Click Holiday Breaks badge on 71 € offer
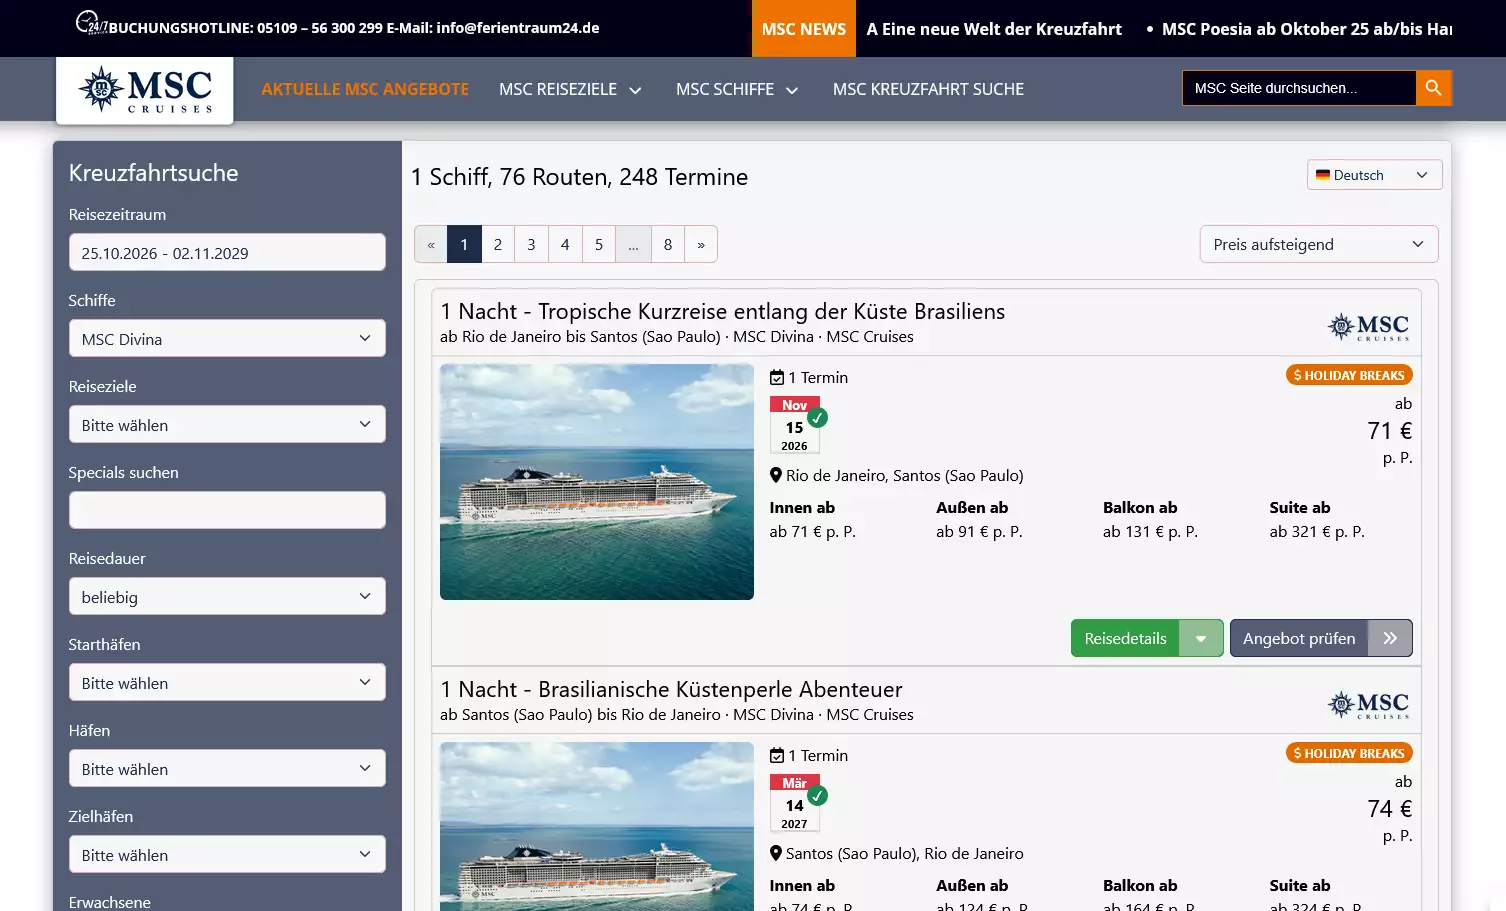 tap(1349, 375)
